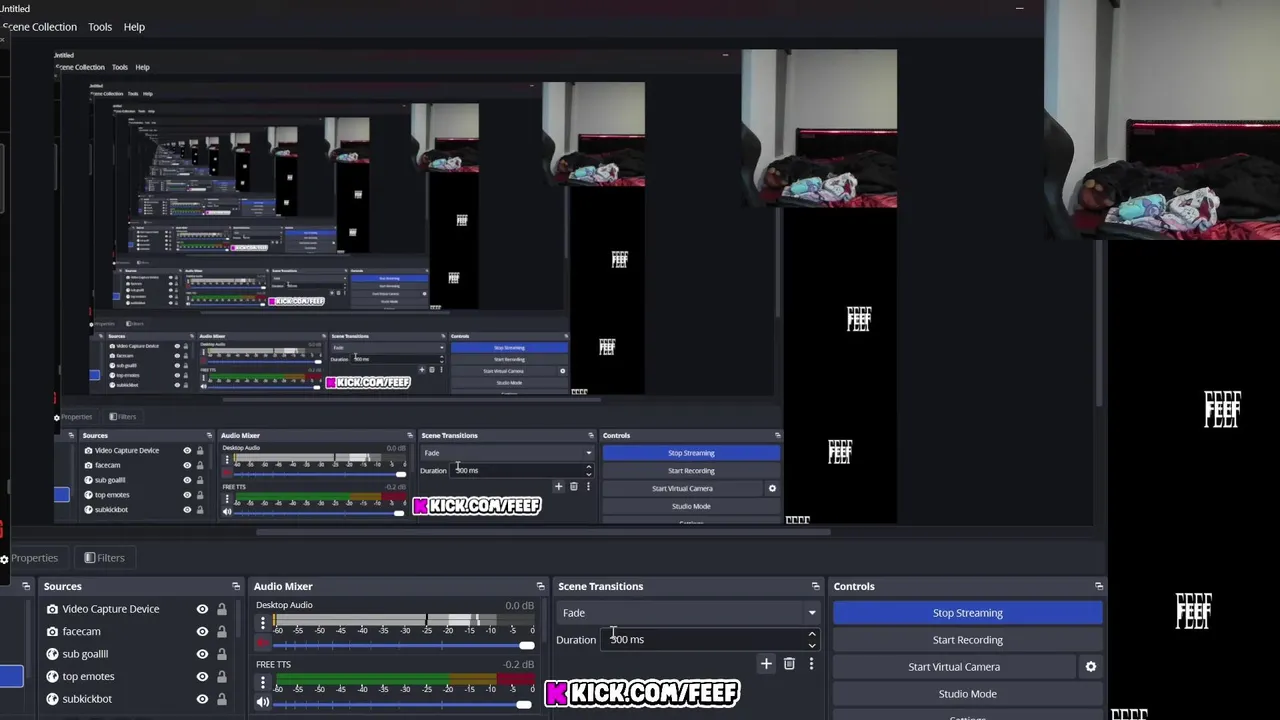The image size is (1280, 720).
Task: Click the subkickbot browser globe icon
Action: [x=52, y=699]
